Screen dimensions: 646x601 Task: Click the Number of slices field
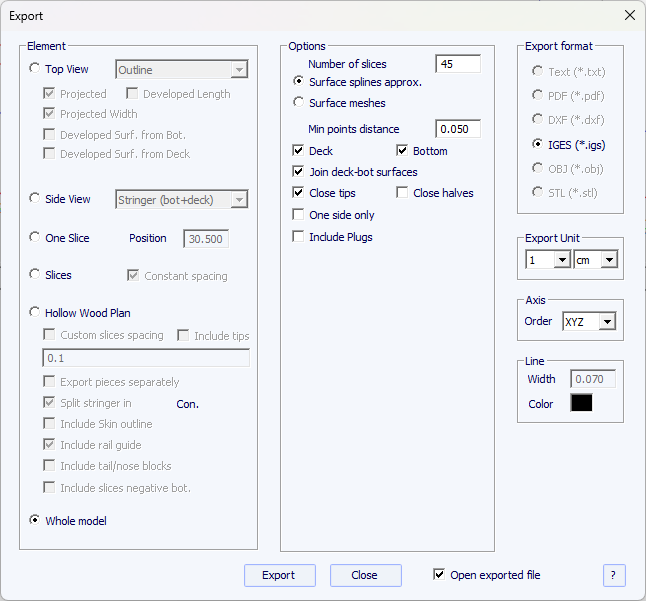pos(457,64)
